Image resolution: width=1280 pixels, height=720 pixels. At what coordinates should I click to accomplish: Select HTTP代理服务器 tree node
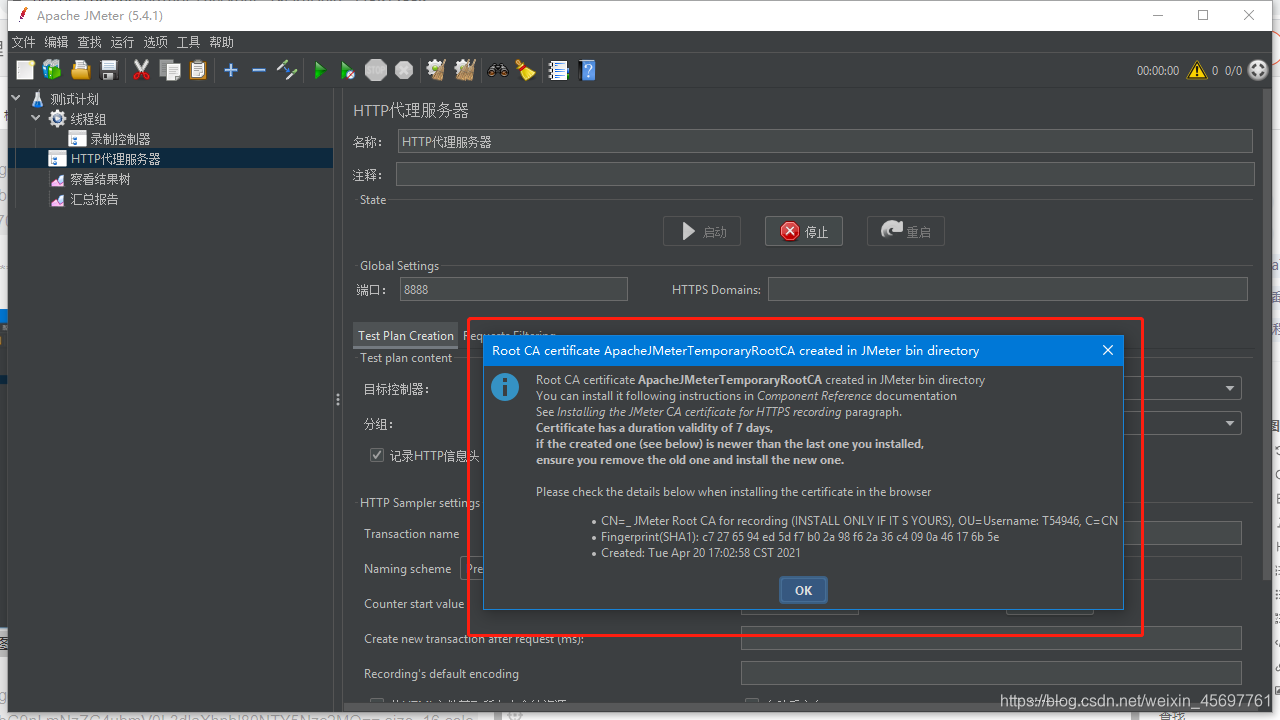click(115, 159)
